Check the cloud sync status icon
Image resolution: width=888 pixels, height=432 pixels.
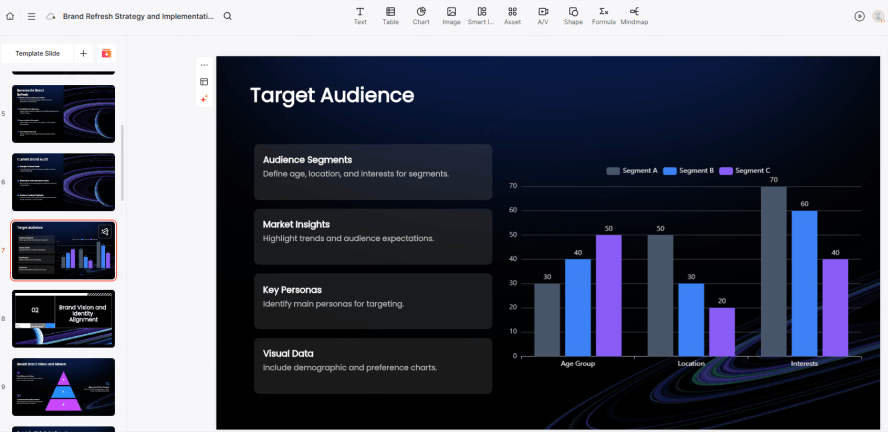[x=50, y=16]
